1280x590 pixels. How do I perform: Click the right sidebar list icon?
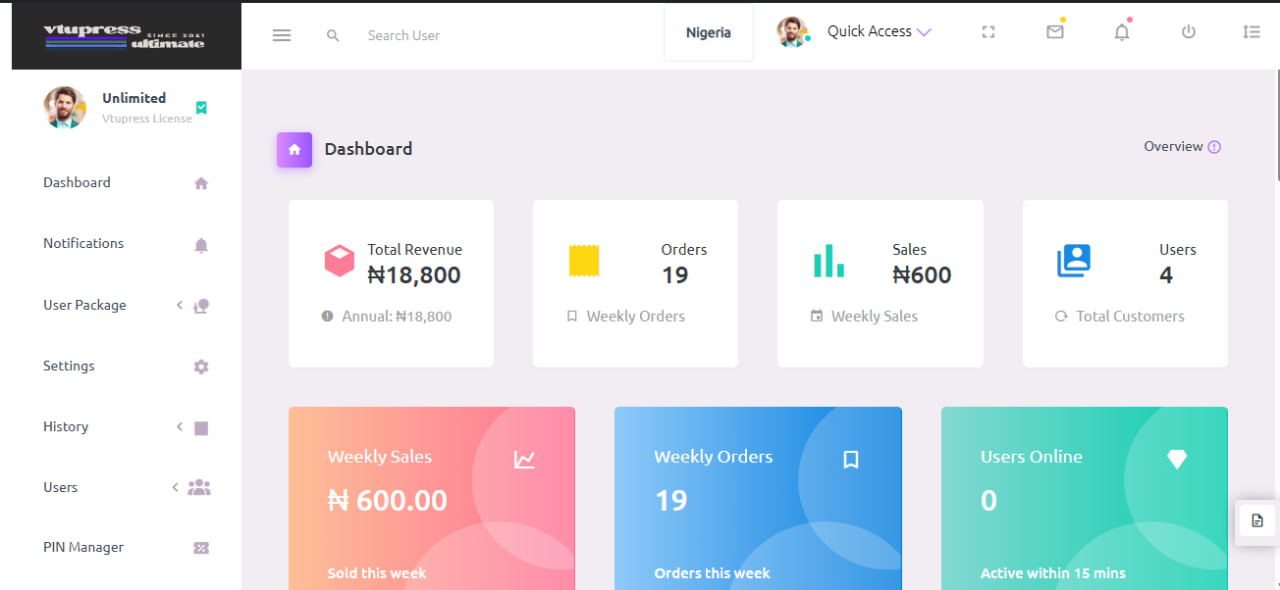pyautogui.click(x=1251, y=32)
